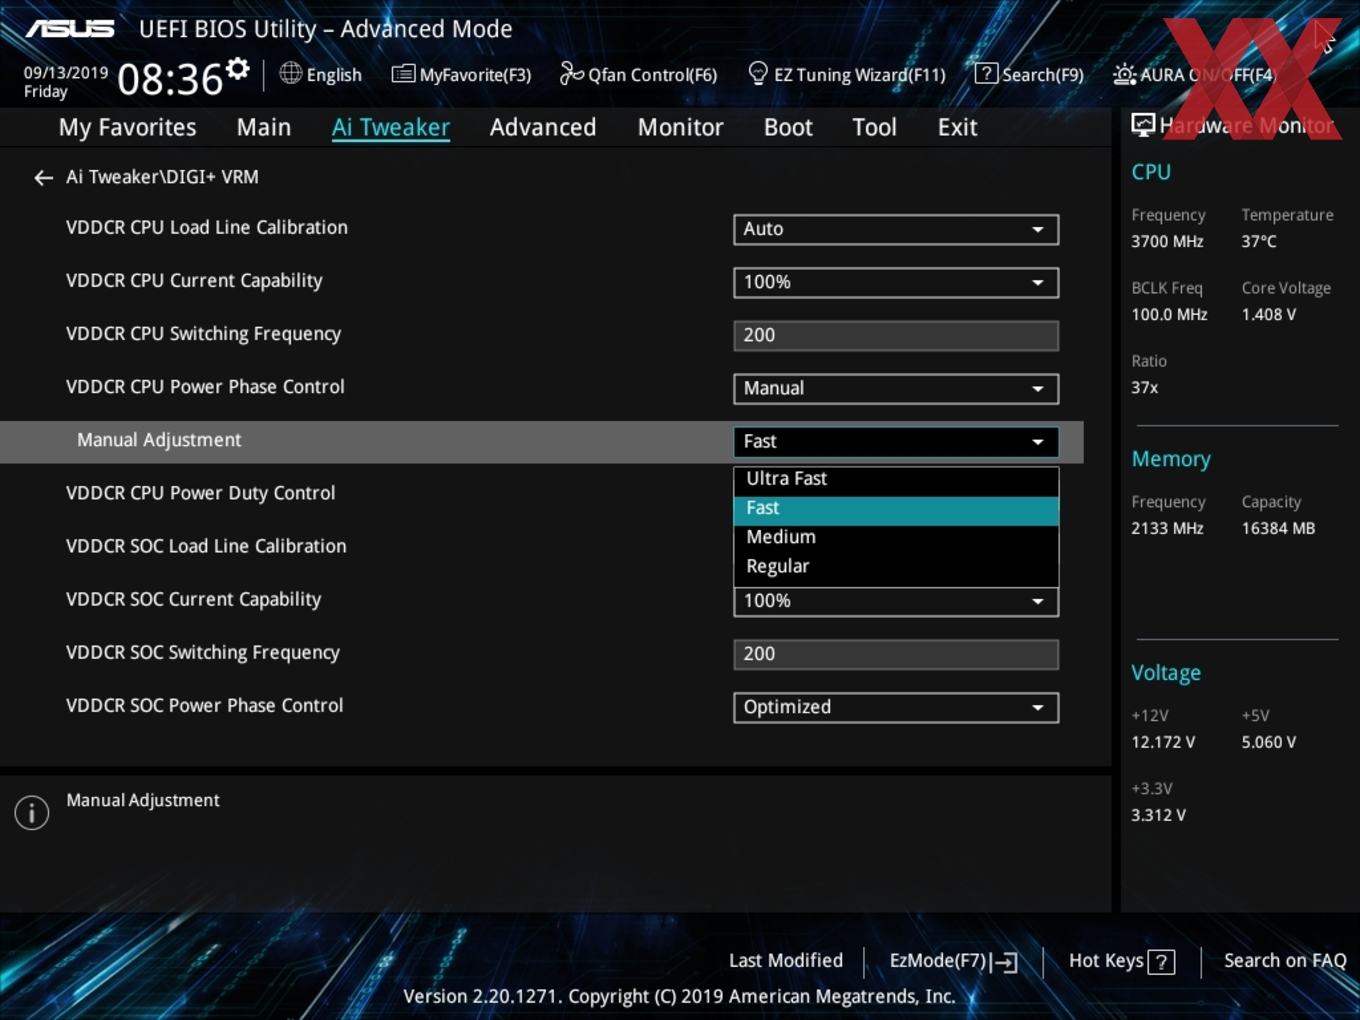1360x1020 pixels.
Task: Click the 09/13/2019 date text
Action: [x=66, y=73]
